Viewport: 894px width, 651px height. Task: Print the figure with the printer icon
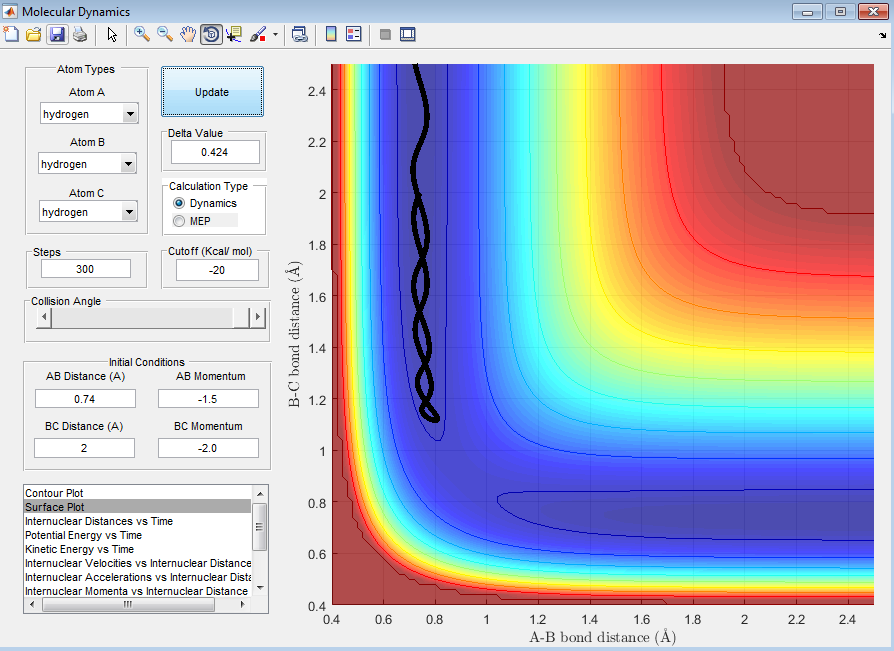point(79,34)
